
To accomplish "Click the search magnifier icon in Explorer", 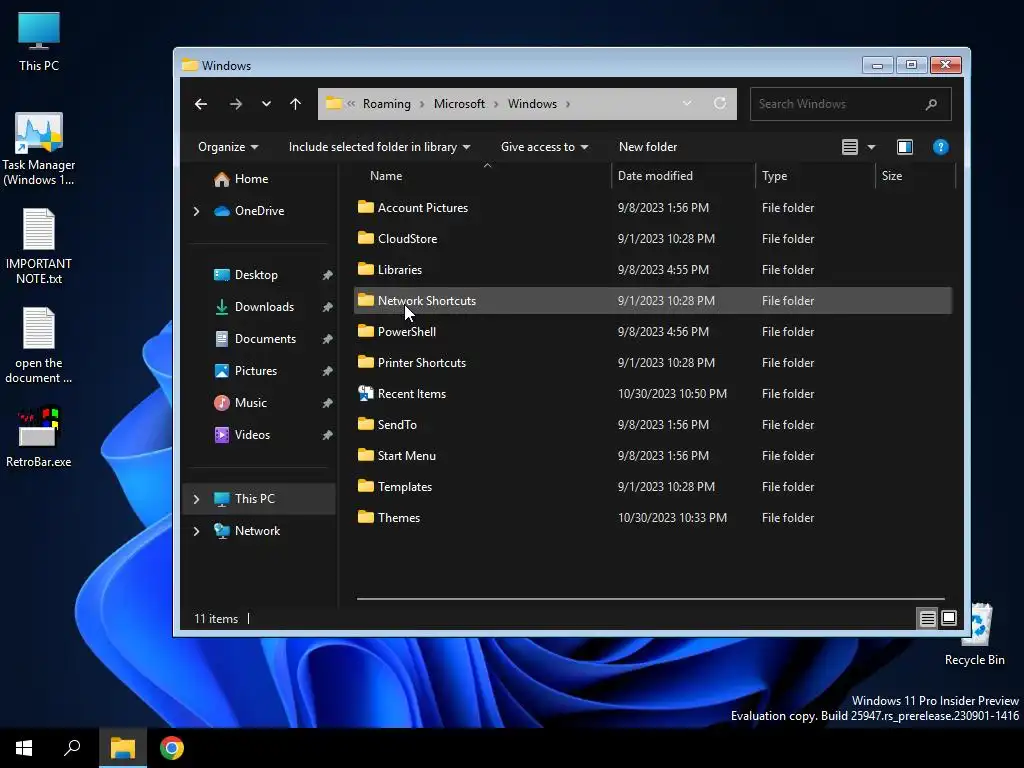I will 931,104.
